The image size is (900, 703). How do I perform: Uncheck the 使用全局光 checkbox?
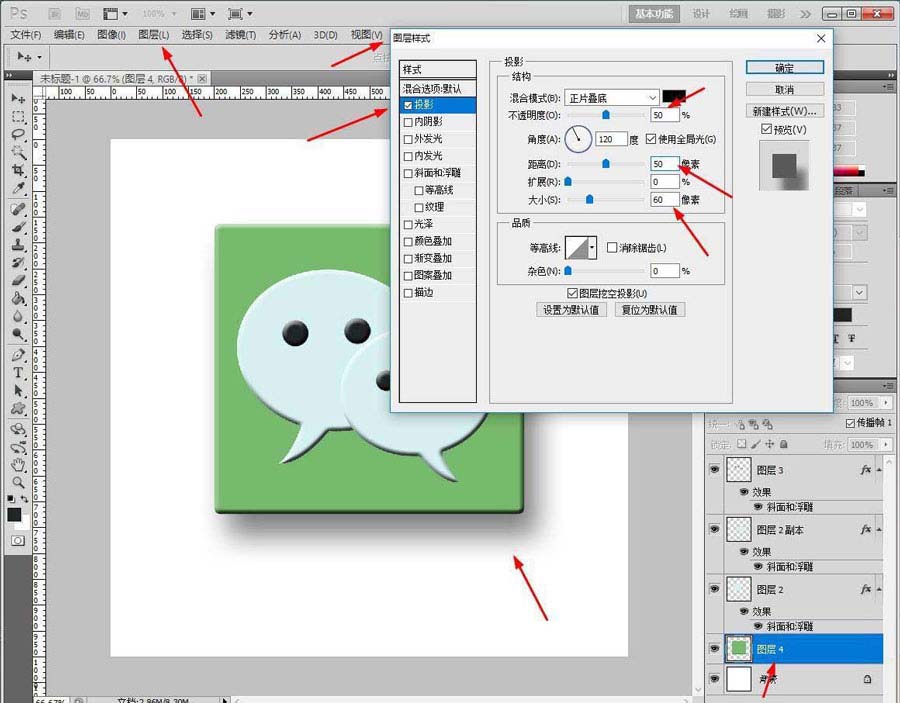pyautogui.click(x=651, y=138)
